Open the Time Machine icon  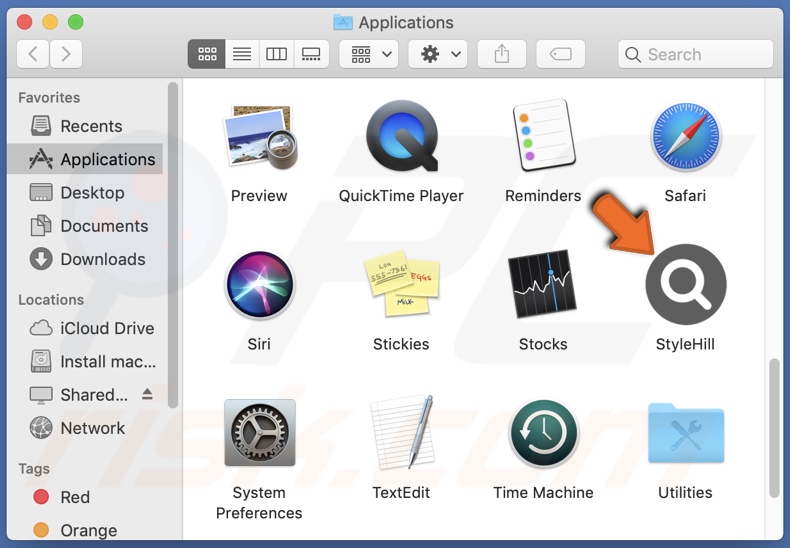[544, 433]
